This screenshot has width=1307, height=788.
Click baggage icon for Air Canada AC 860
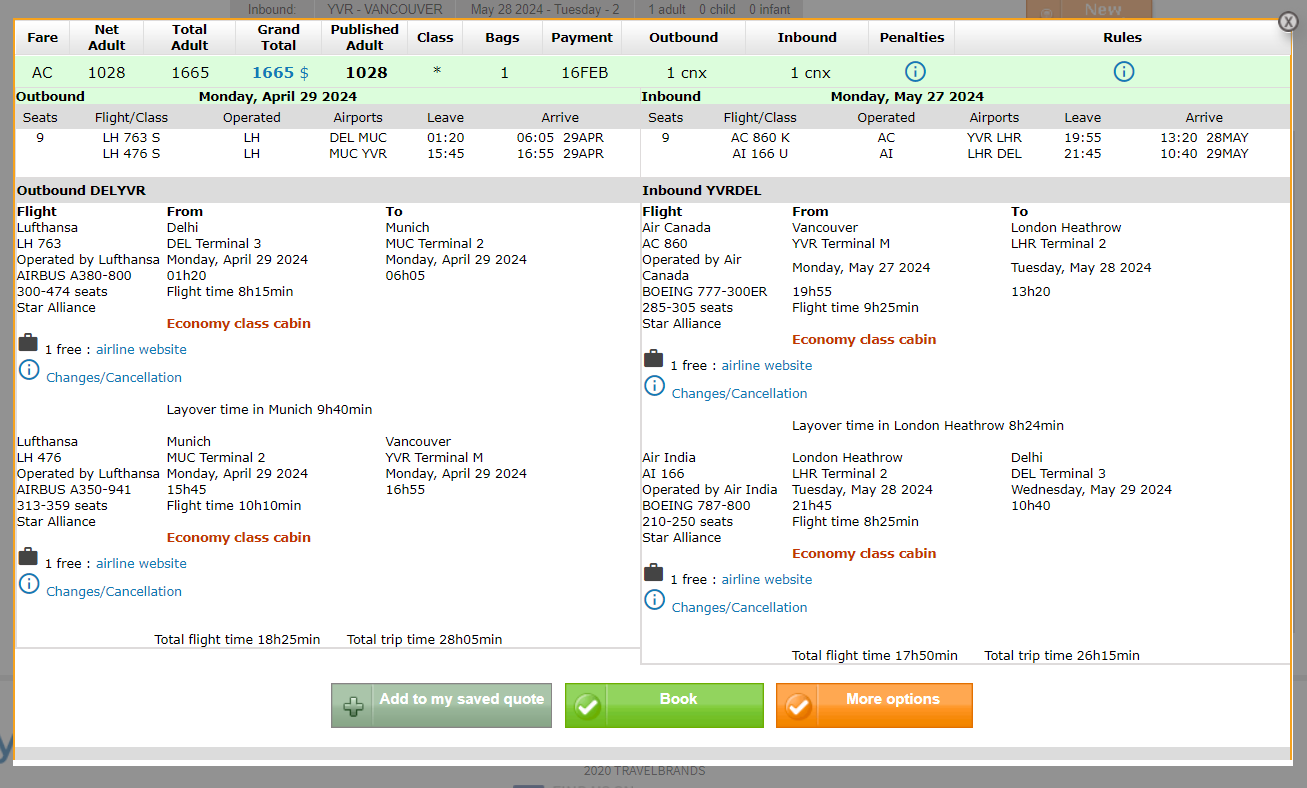tap(653, 359)
